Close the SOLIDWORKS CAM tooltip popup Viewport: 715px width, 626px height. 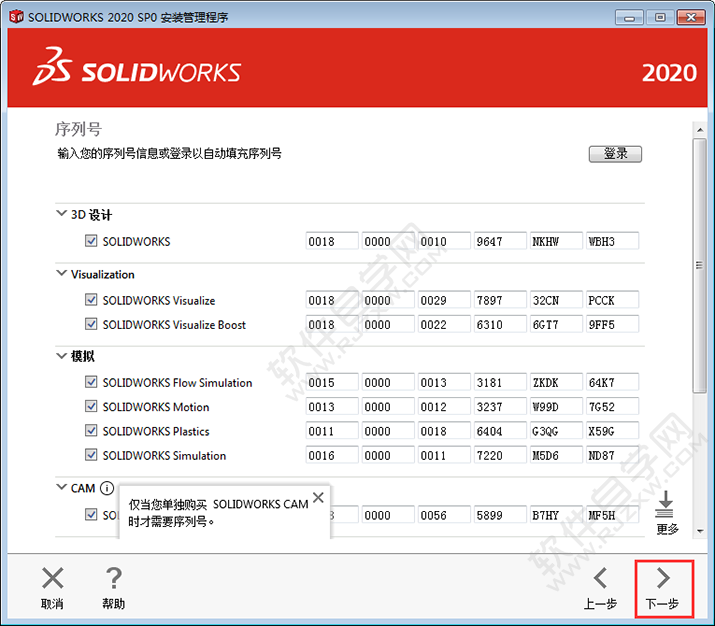[x=318, y=497]
